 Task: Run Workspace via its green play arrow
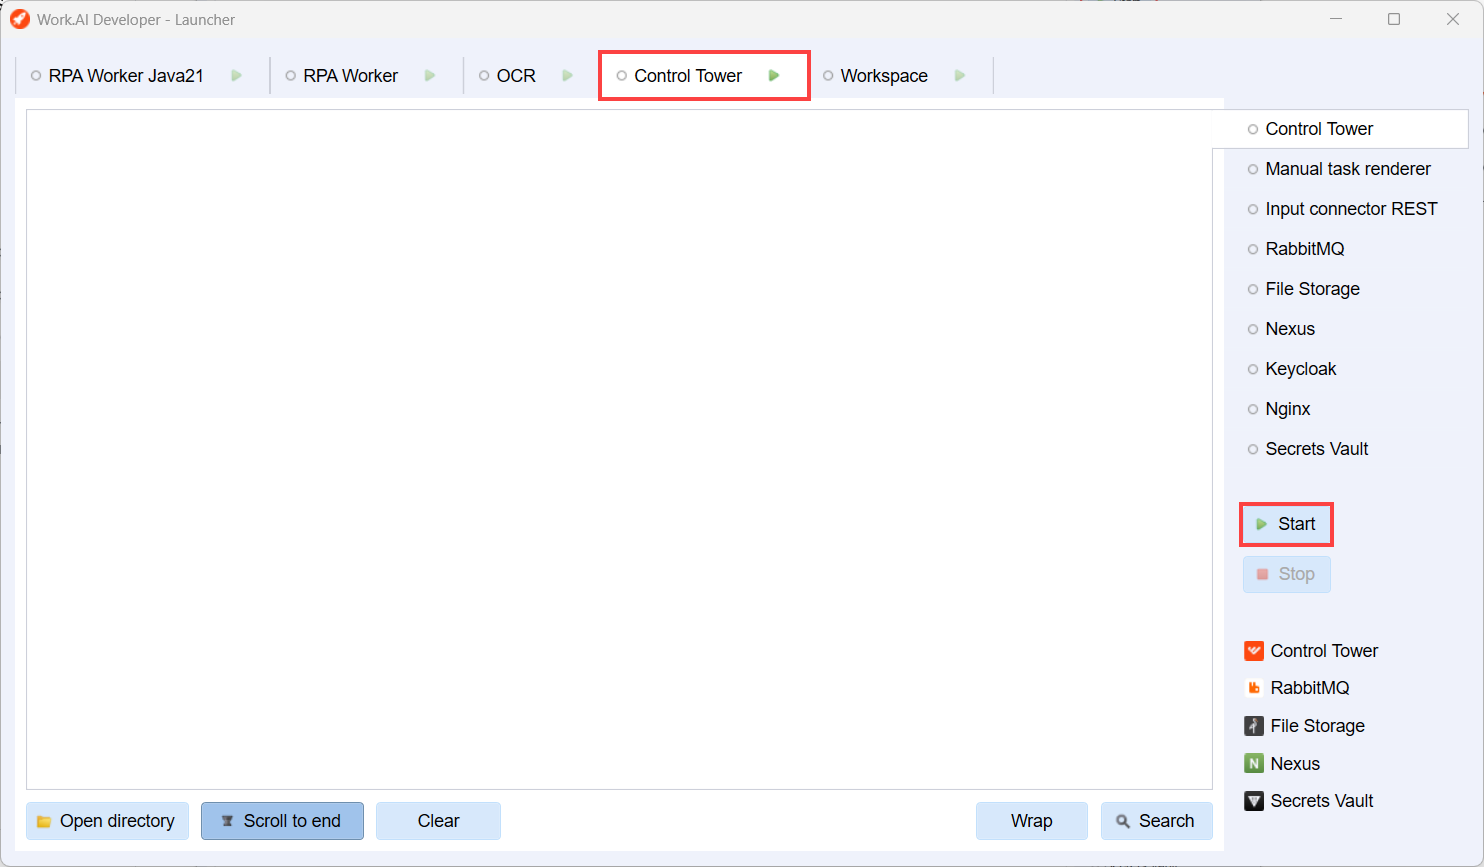[x=960, y=76]
